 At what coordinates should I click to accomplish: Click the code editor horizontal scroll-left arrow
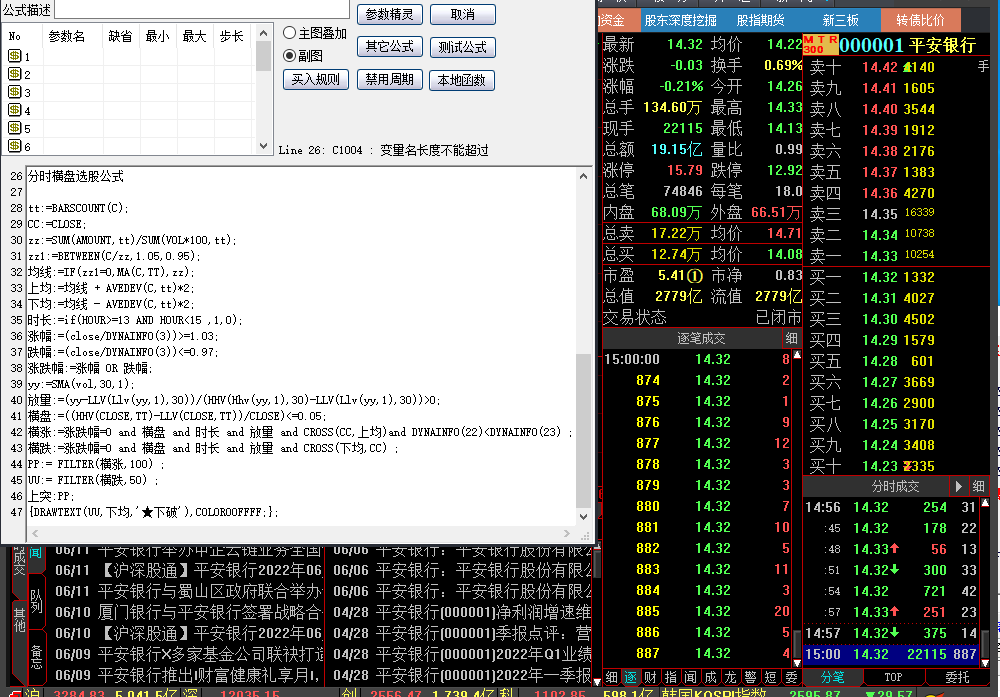pos(35,533)
